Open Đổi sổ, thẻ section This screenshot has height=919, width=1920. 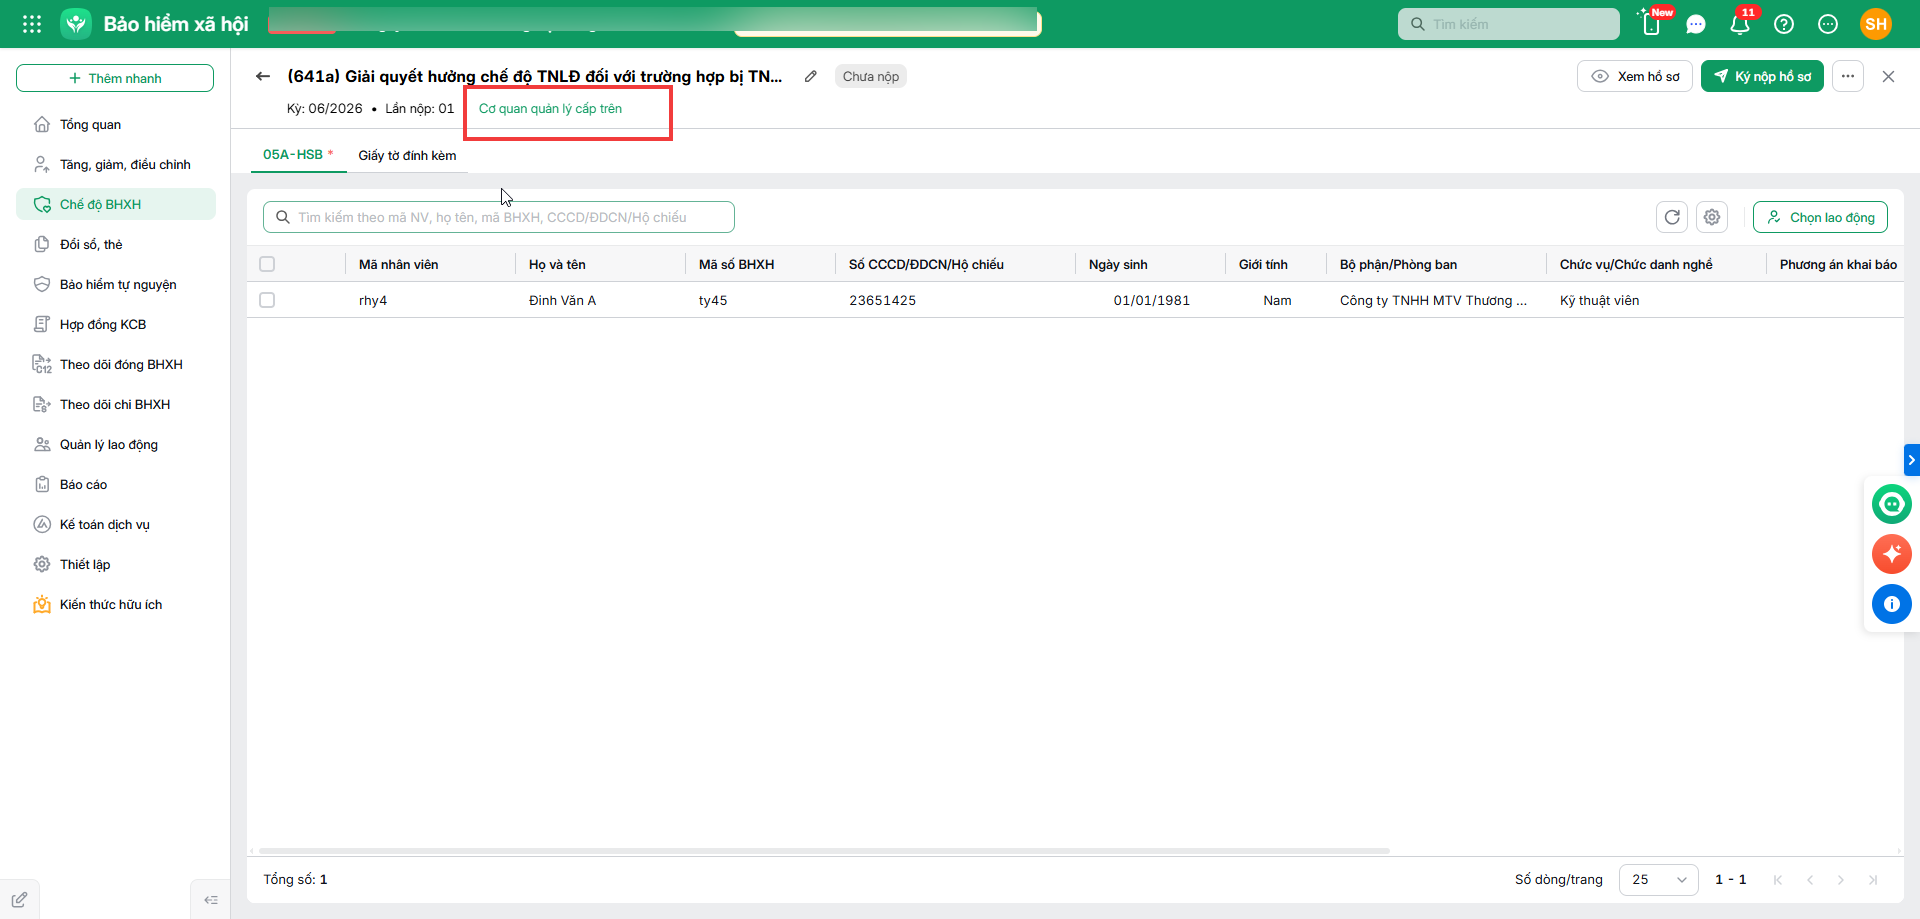click(116, 244)
